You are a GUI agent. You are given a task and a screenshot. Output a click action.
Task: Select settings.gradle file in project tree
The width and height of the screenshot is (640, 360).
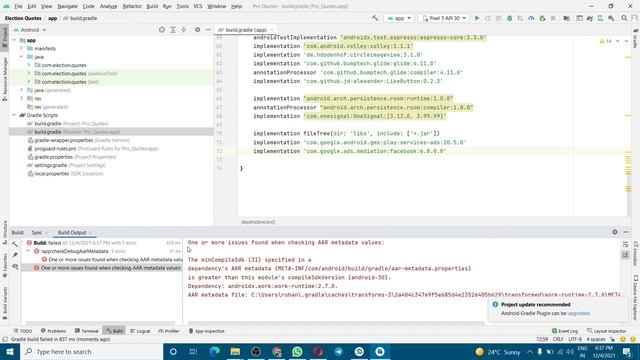coord(51,165)
